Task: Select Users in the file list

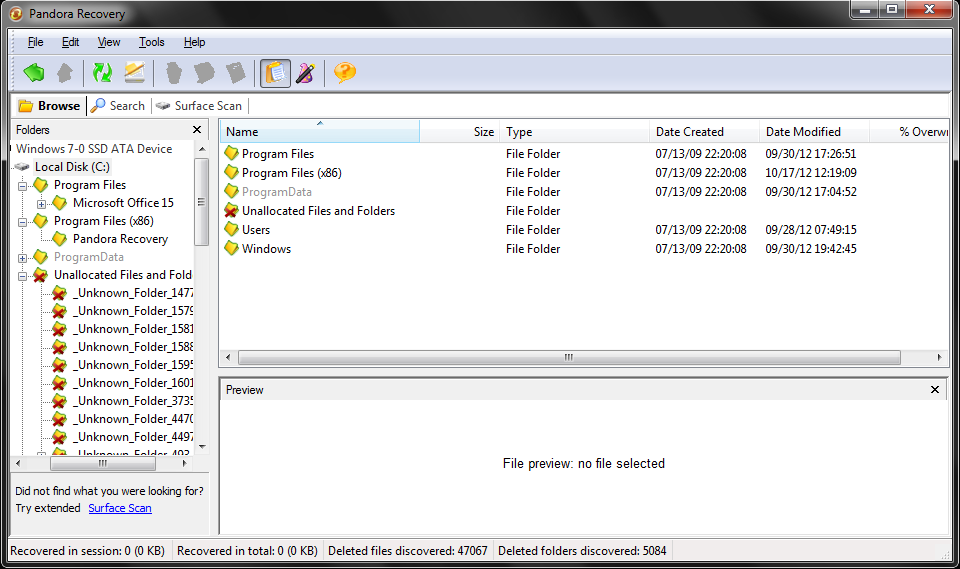Action: [x=256, y=229]
